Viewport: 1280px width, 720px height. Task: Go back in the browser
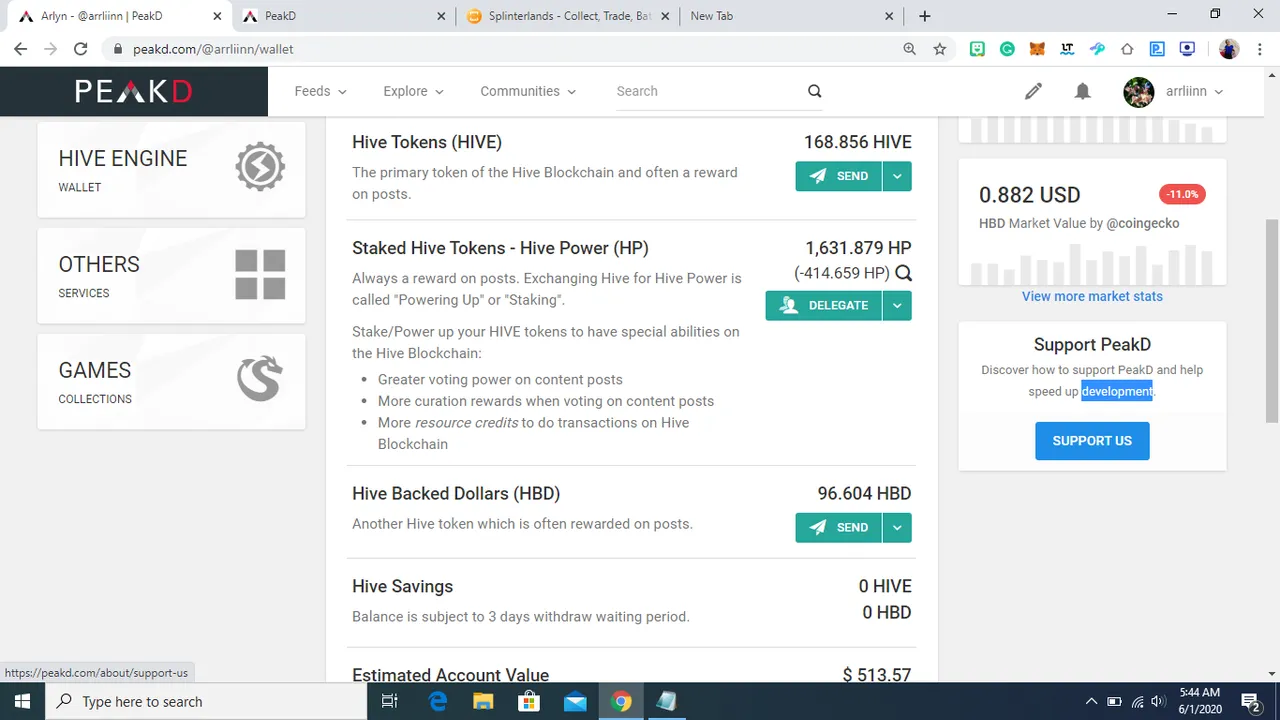click(x=20, y=49)
